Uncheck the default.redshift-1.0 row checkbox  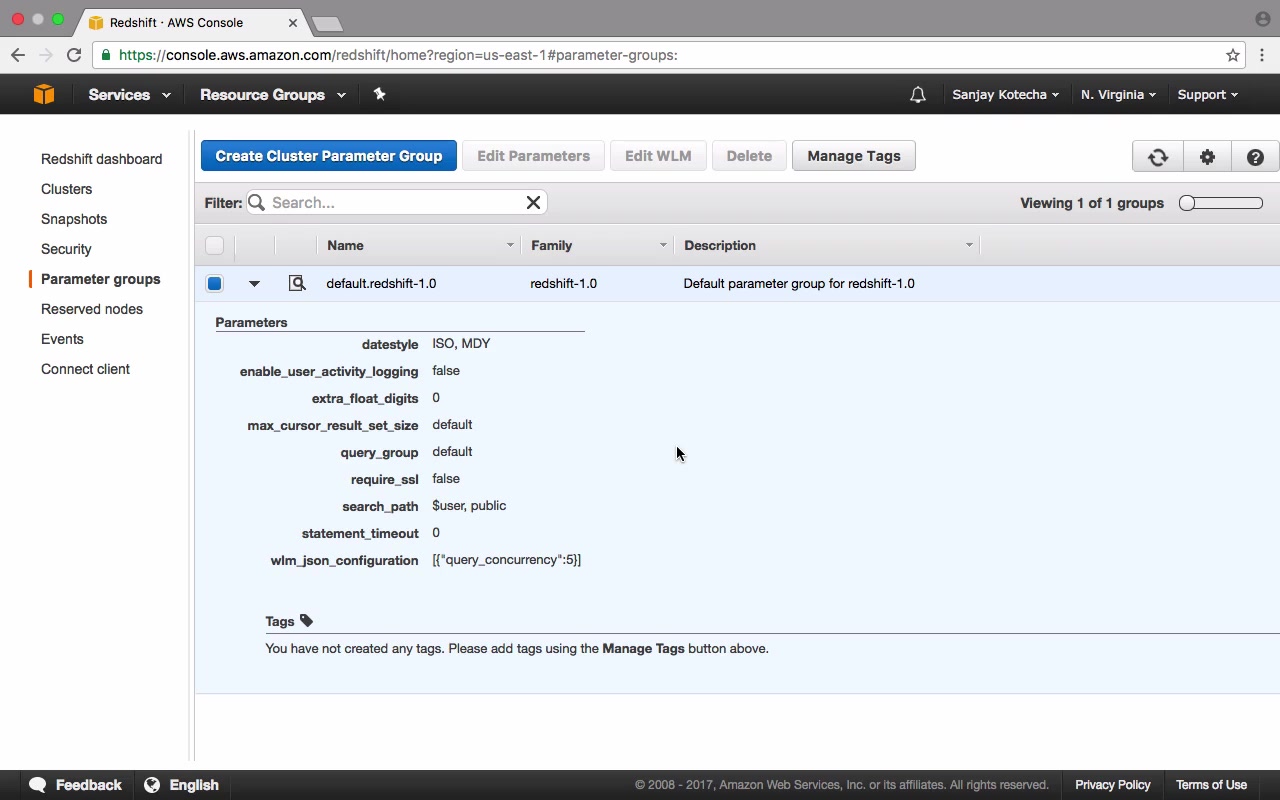point(215,283)
